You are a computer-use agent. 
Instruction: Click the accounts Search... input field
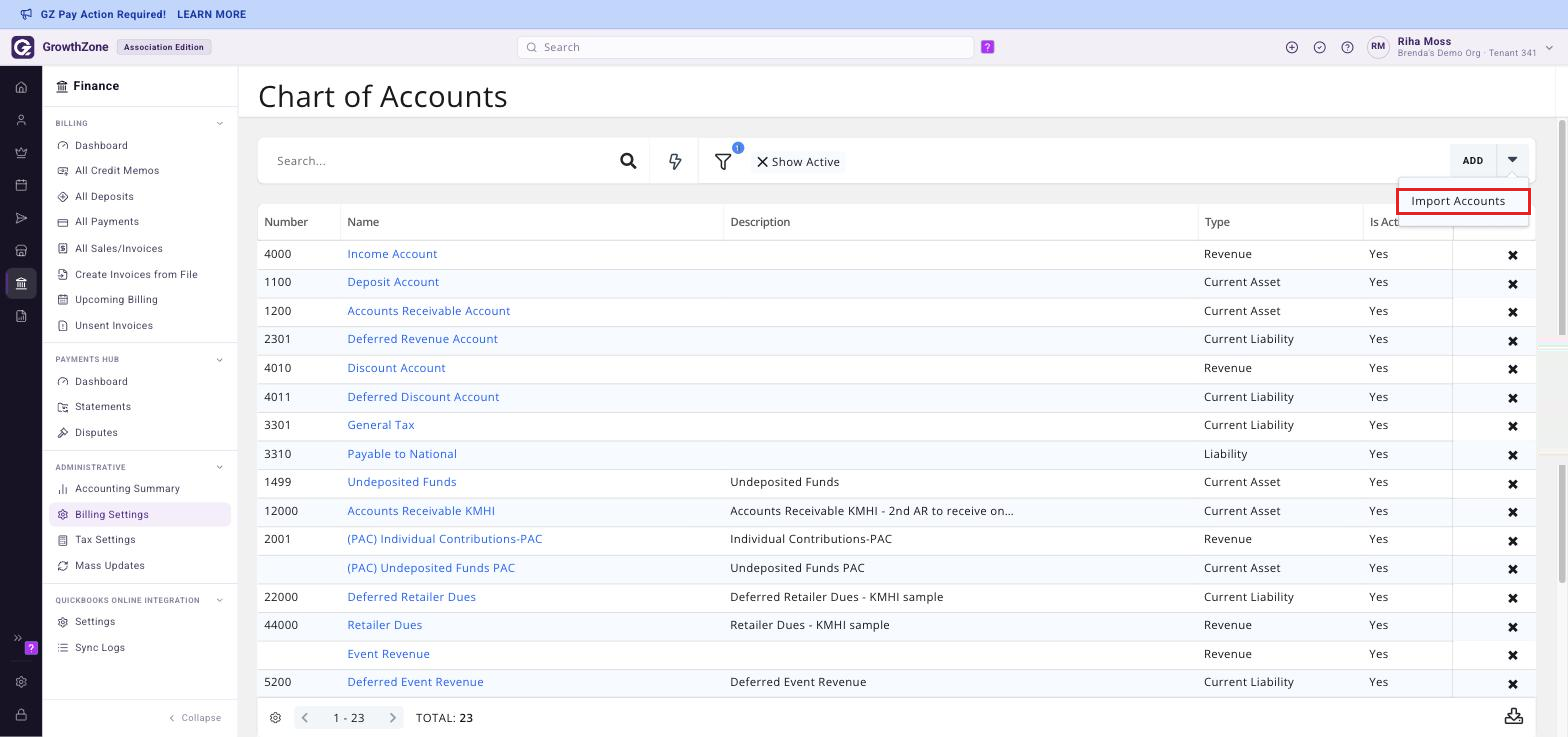click(x=440, y=161)
